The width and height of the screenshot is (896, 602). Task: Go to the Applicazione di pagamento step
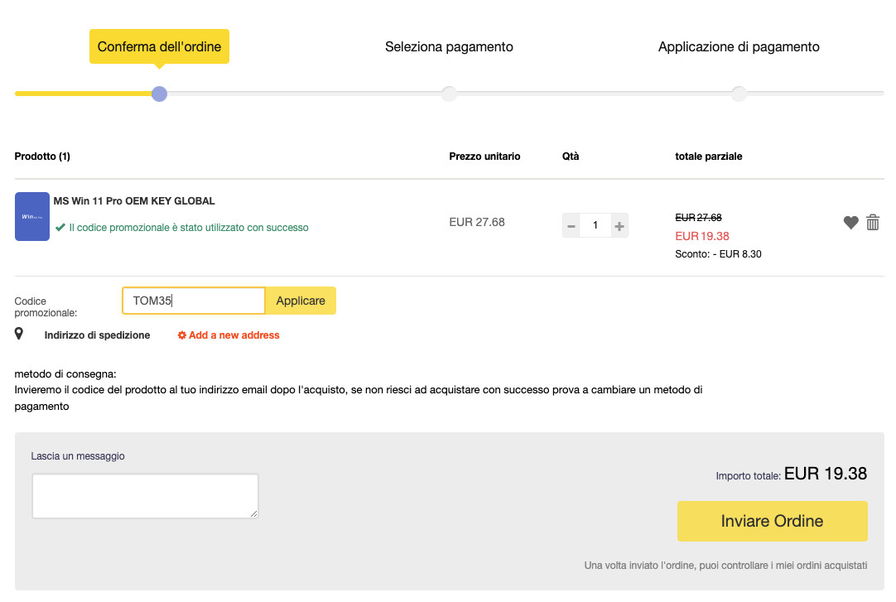pyautogui.click(x=738, y=47)
